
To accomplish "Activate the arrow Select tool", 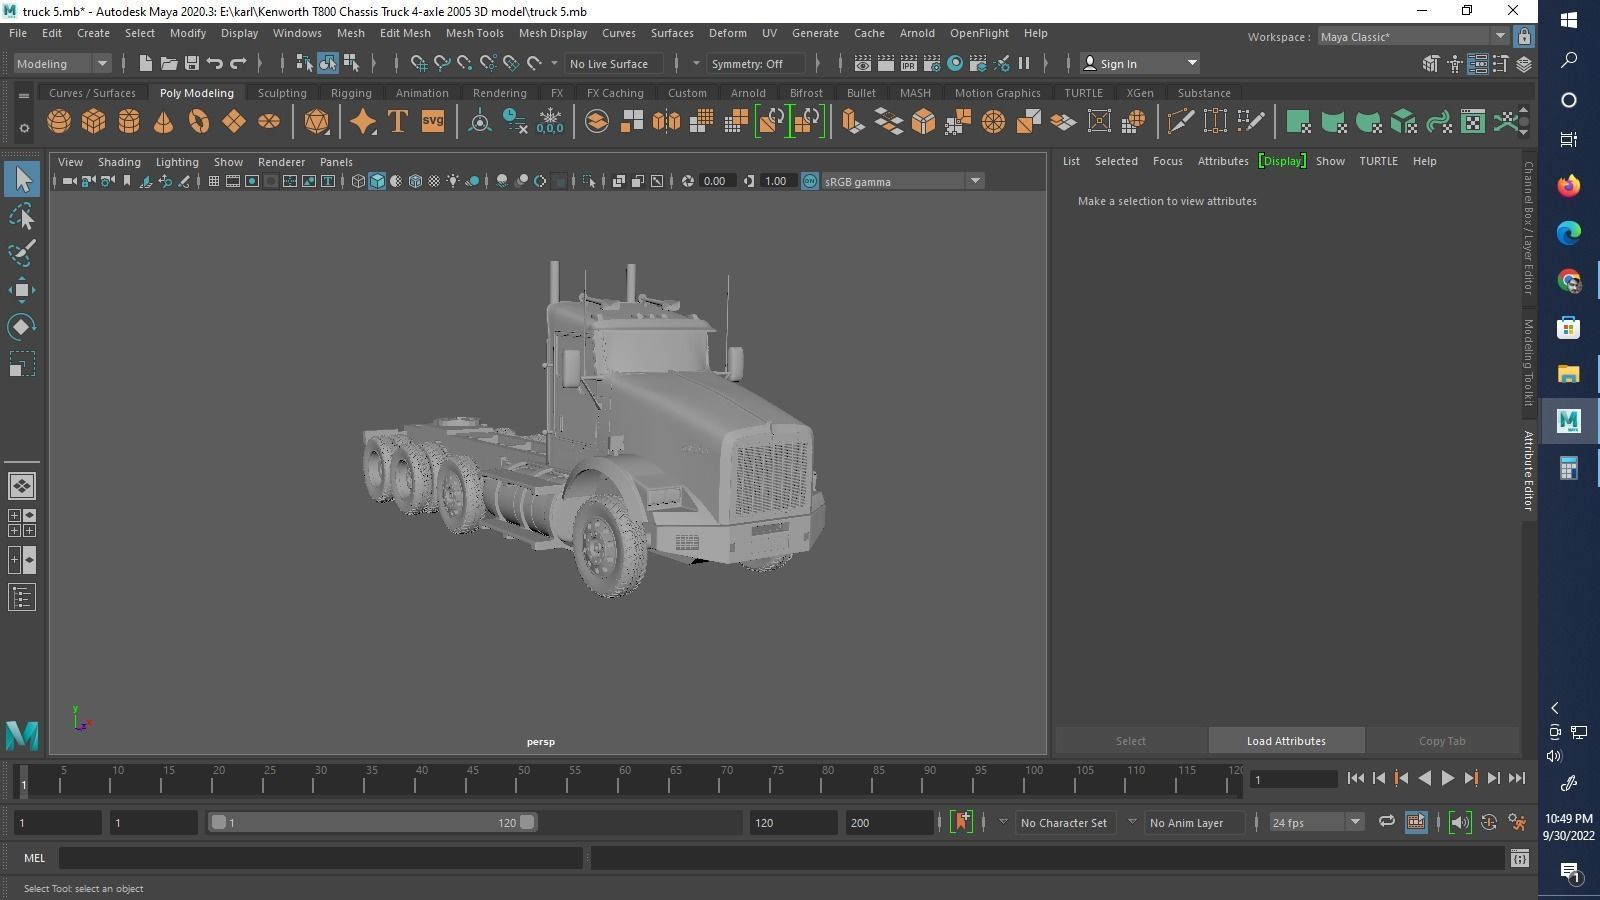I will coord(22,180).
